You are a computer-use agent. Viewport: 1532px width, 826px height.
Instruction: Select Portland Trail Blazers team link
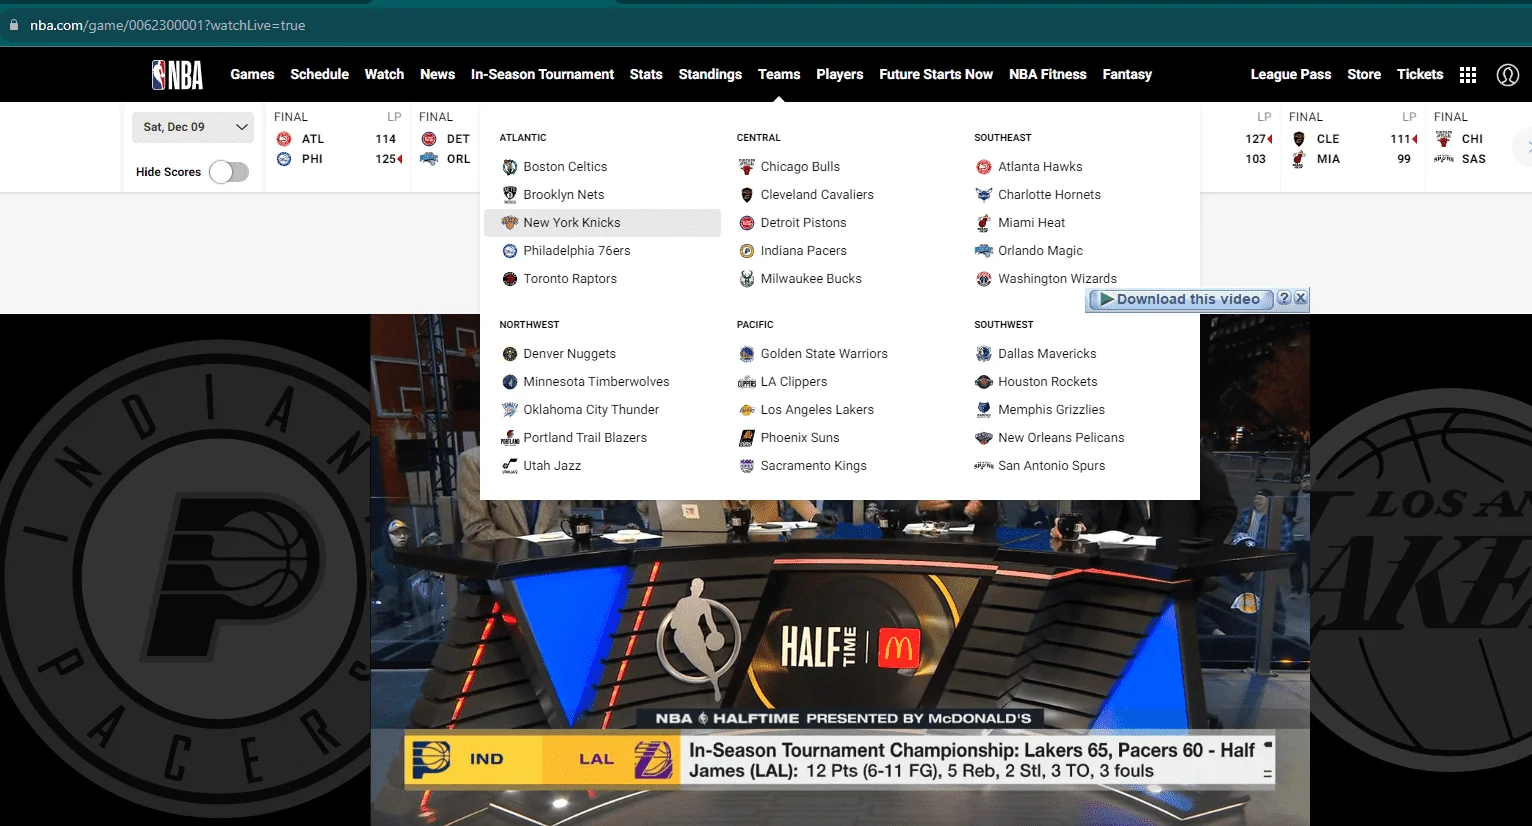(x=585, y=438)
